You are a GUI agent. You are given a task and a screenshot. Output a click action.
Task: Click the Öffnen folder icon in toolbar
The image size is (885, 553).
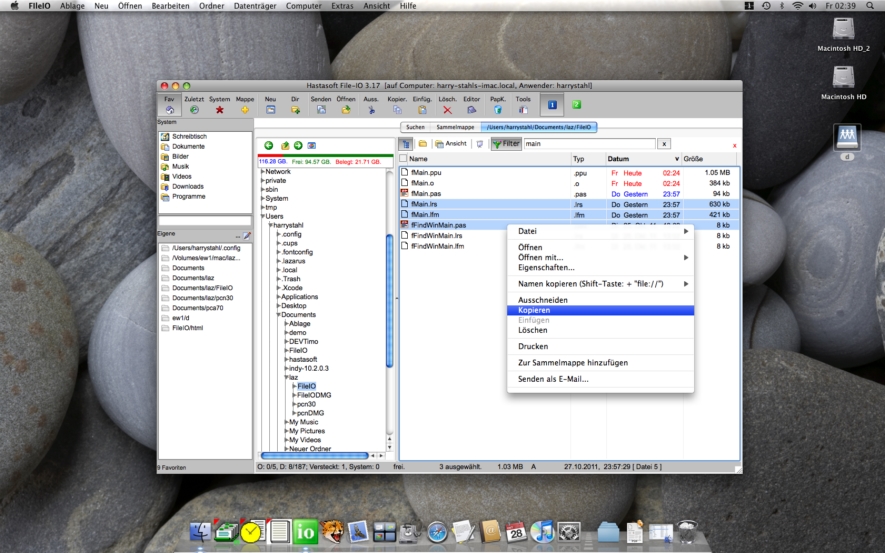(x=345, y=110)
